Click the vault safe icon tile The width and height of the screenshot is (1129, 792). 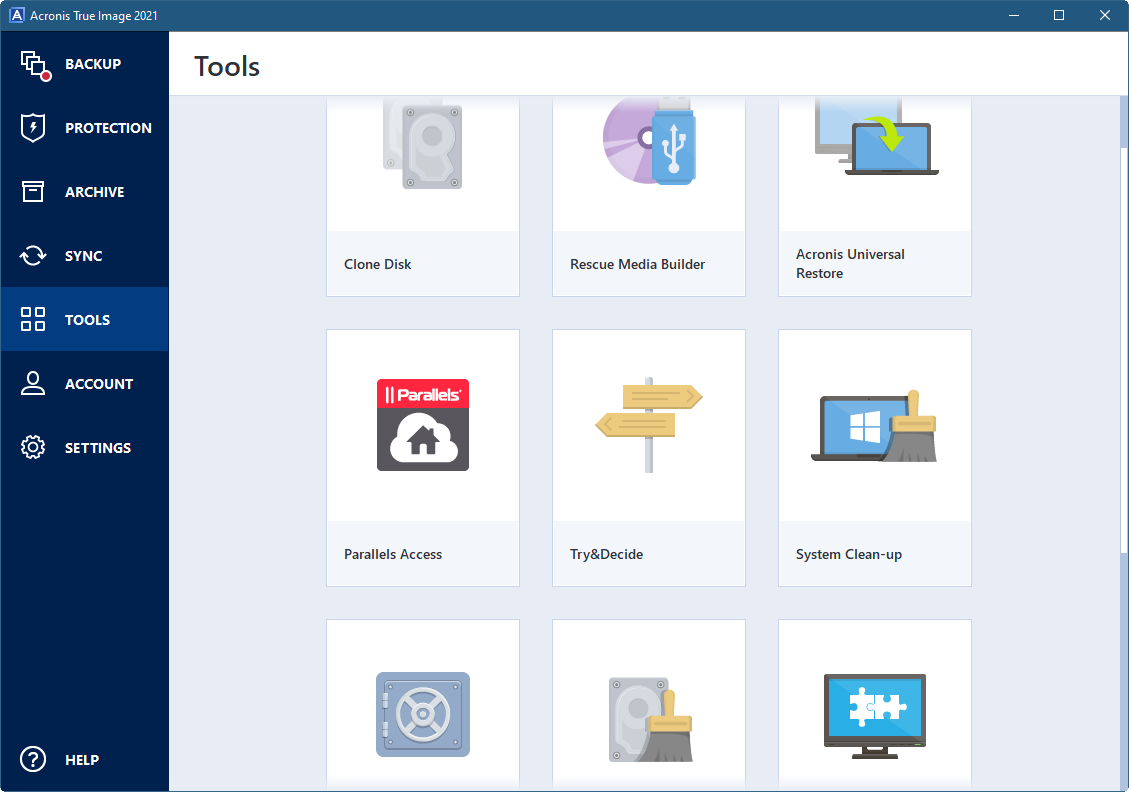423,714
